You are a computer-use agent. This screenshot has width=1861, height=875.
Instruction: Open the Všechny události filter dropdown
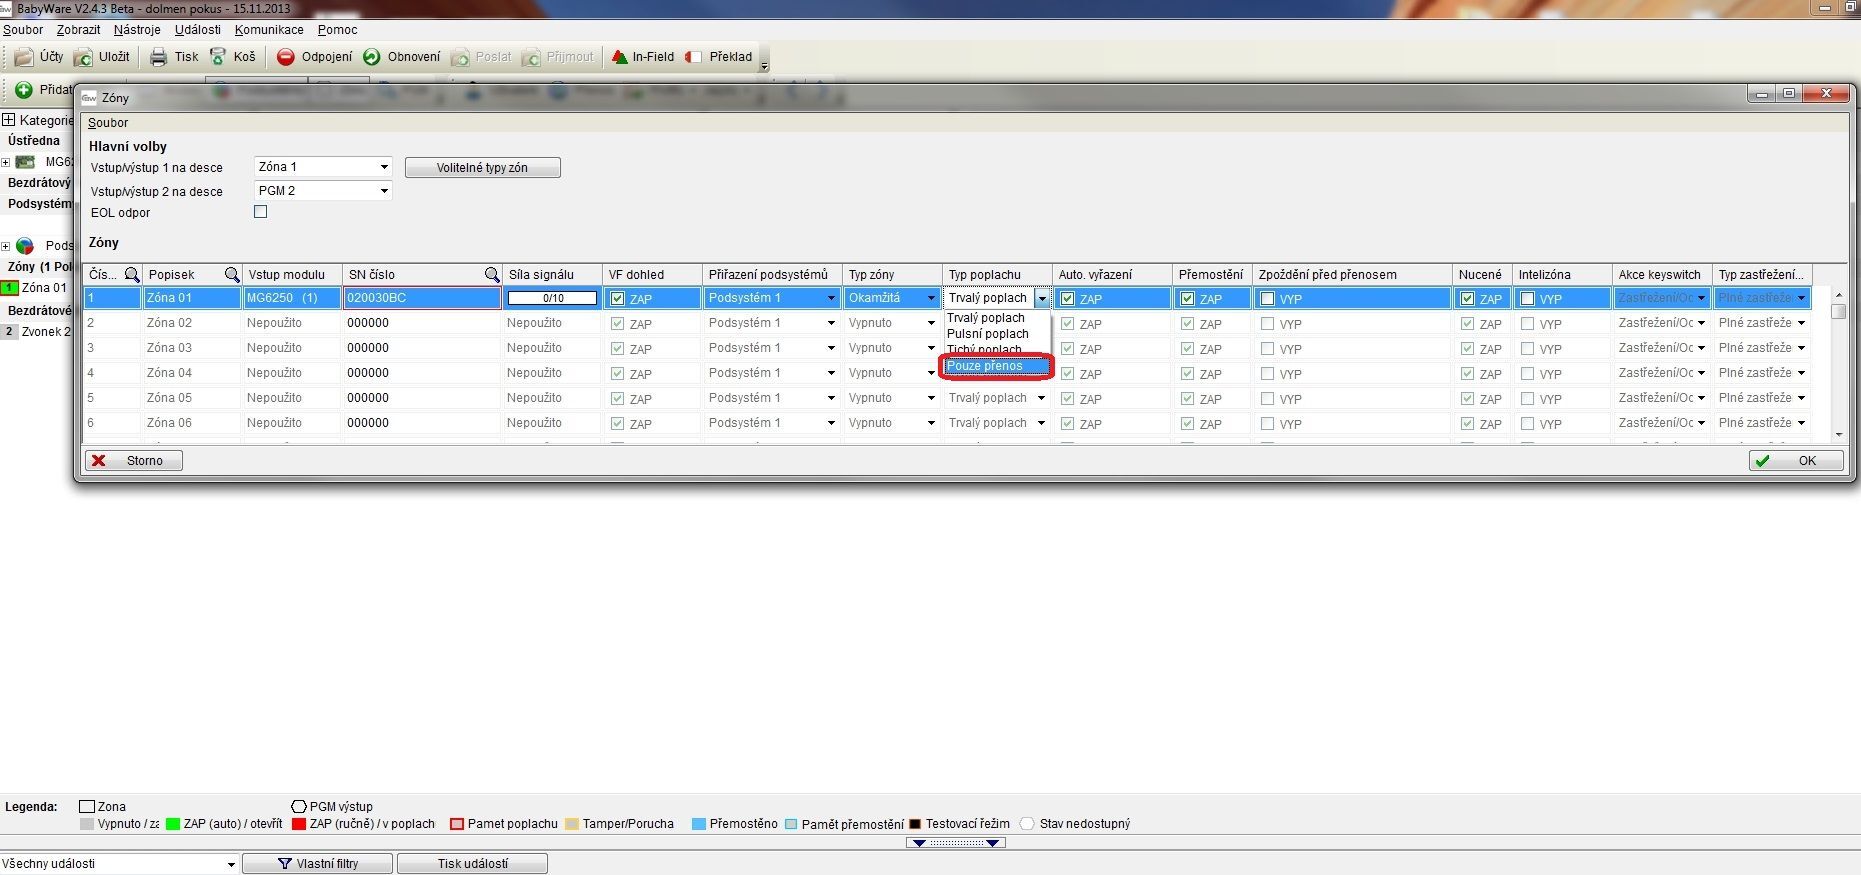point(230,864)
